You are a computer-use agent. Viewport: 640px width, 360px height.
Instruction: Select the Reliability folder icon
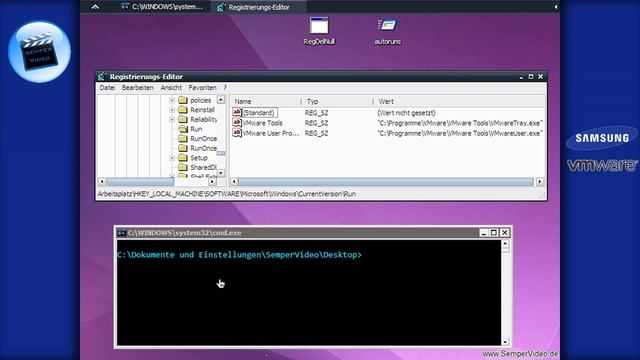tap(183, 119)
